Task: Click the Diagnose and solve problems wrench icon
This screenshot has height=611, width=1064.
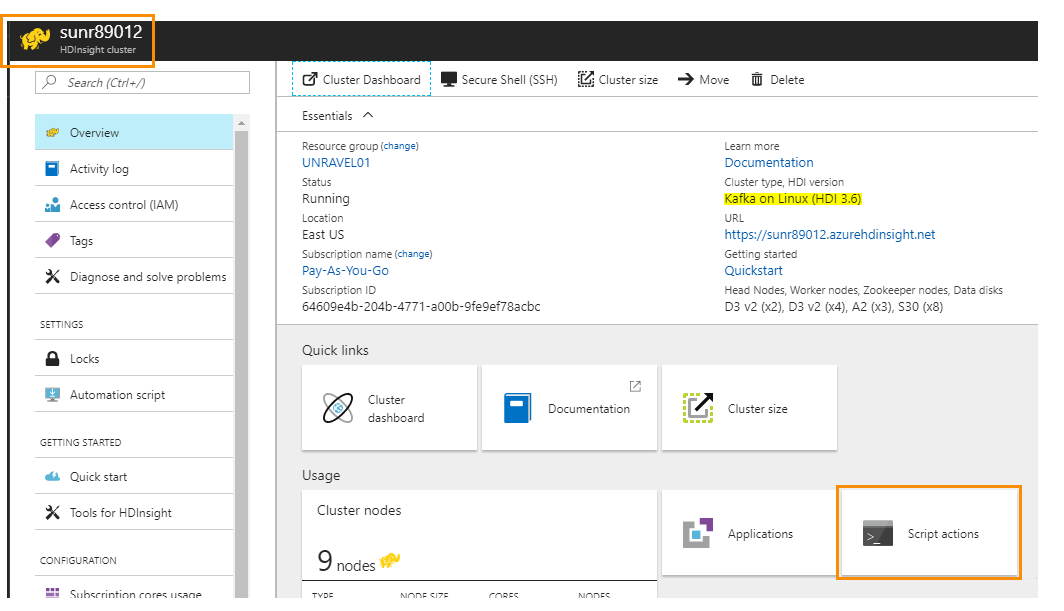Action: click(x=52, y=276)
